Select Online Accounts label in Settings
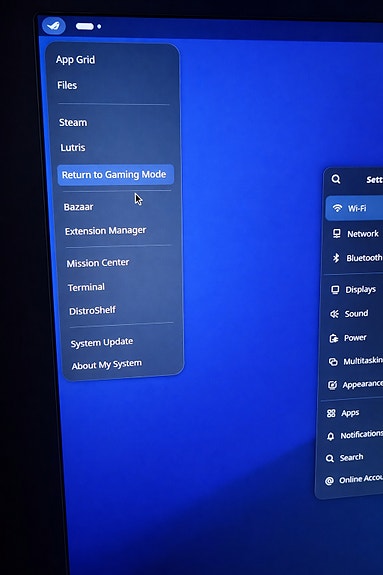The image size is (383, 575). coord(361,479)
